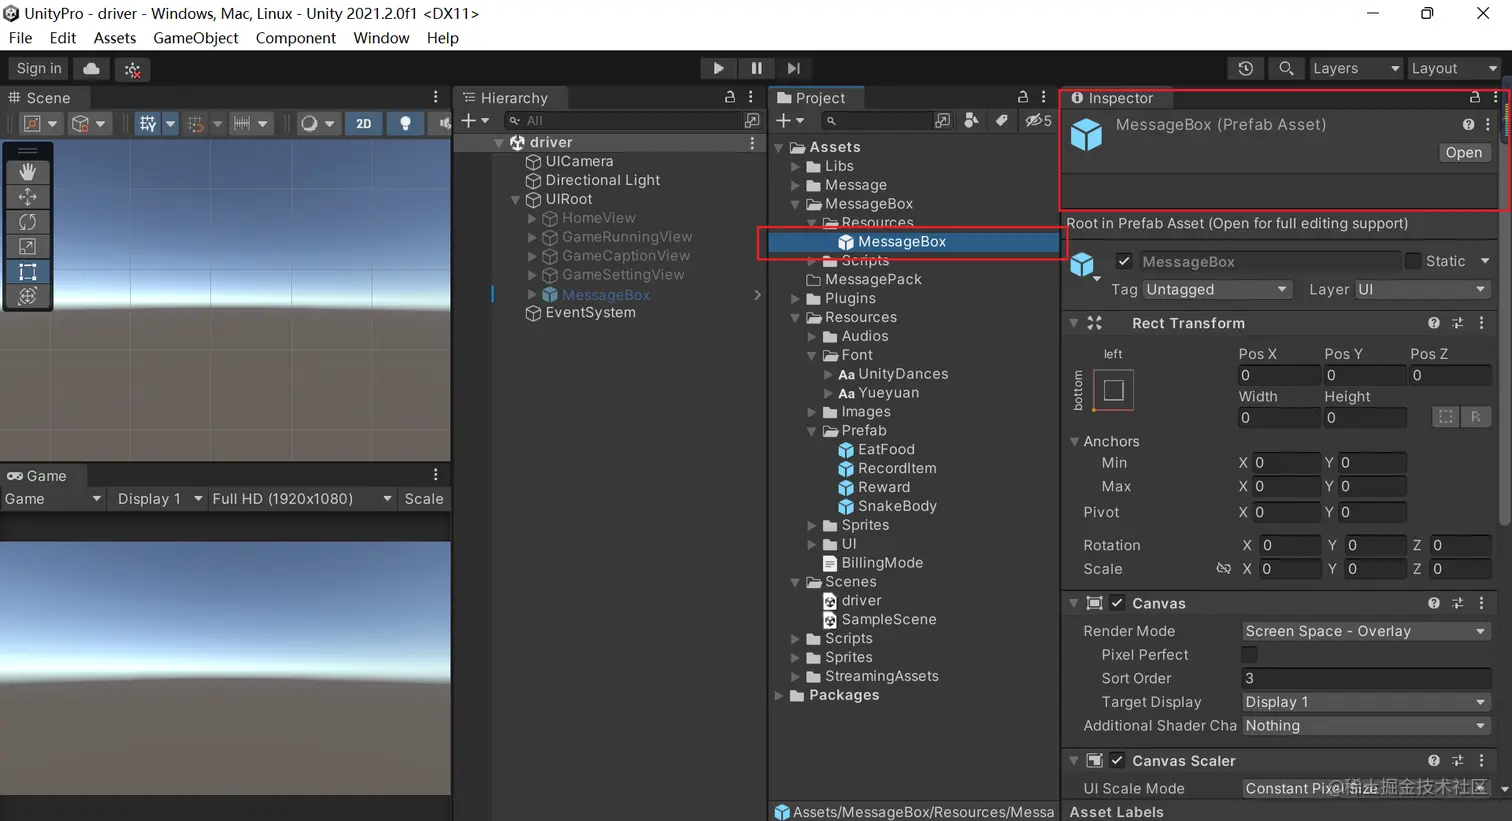The height and width of the screenshot is (821, 1512).
Task: Open the Inspector help icon for MessageBox
Action: point(1468,125)
